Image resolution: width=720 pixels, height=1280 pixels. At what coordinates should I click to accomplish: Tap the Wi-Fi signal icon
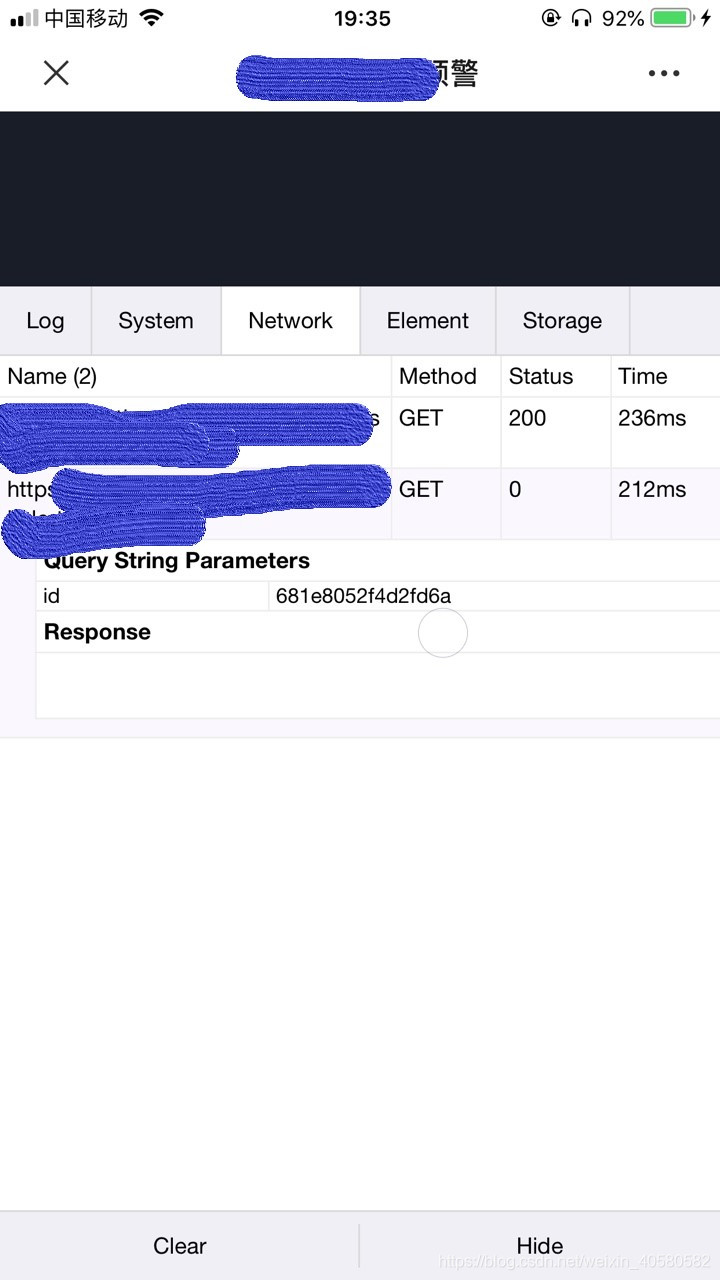pos(151,18)
